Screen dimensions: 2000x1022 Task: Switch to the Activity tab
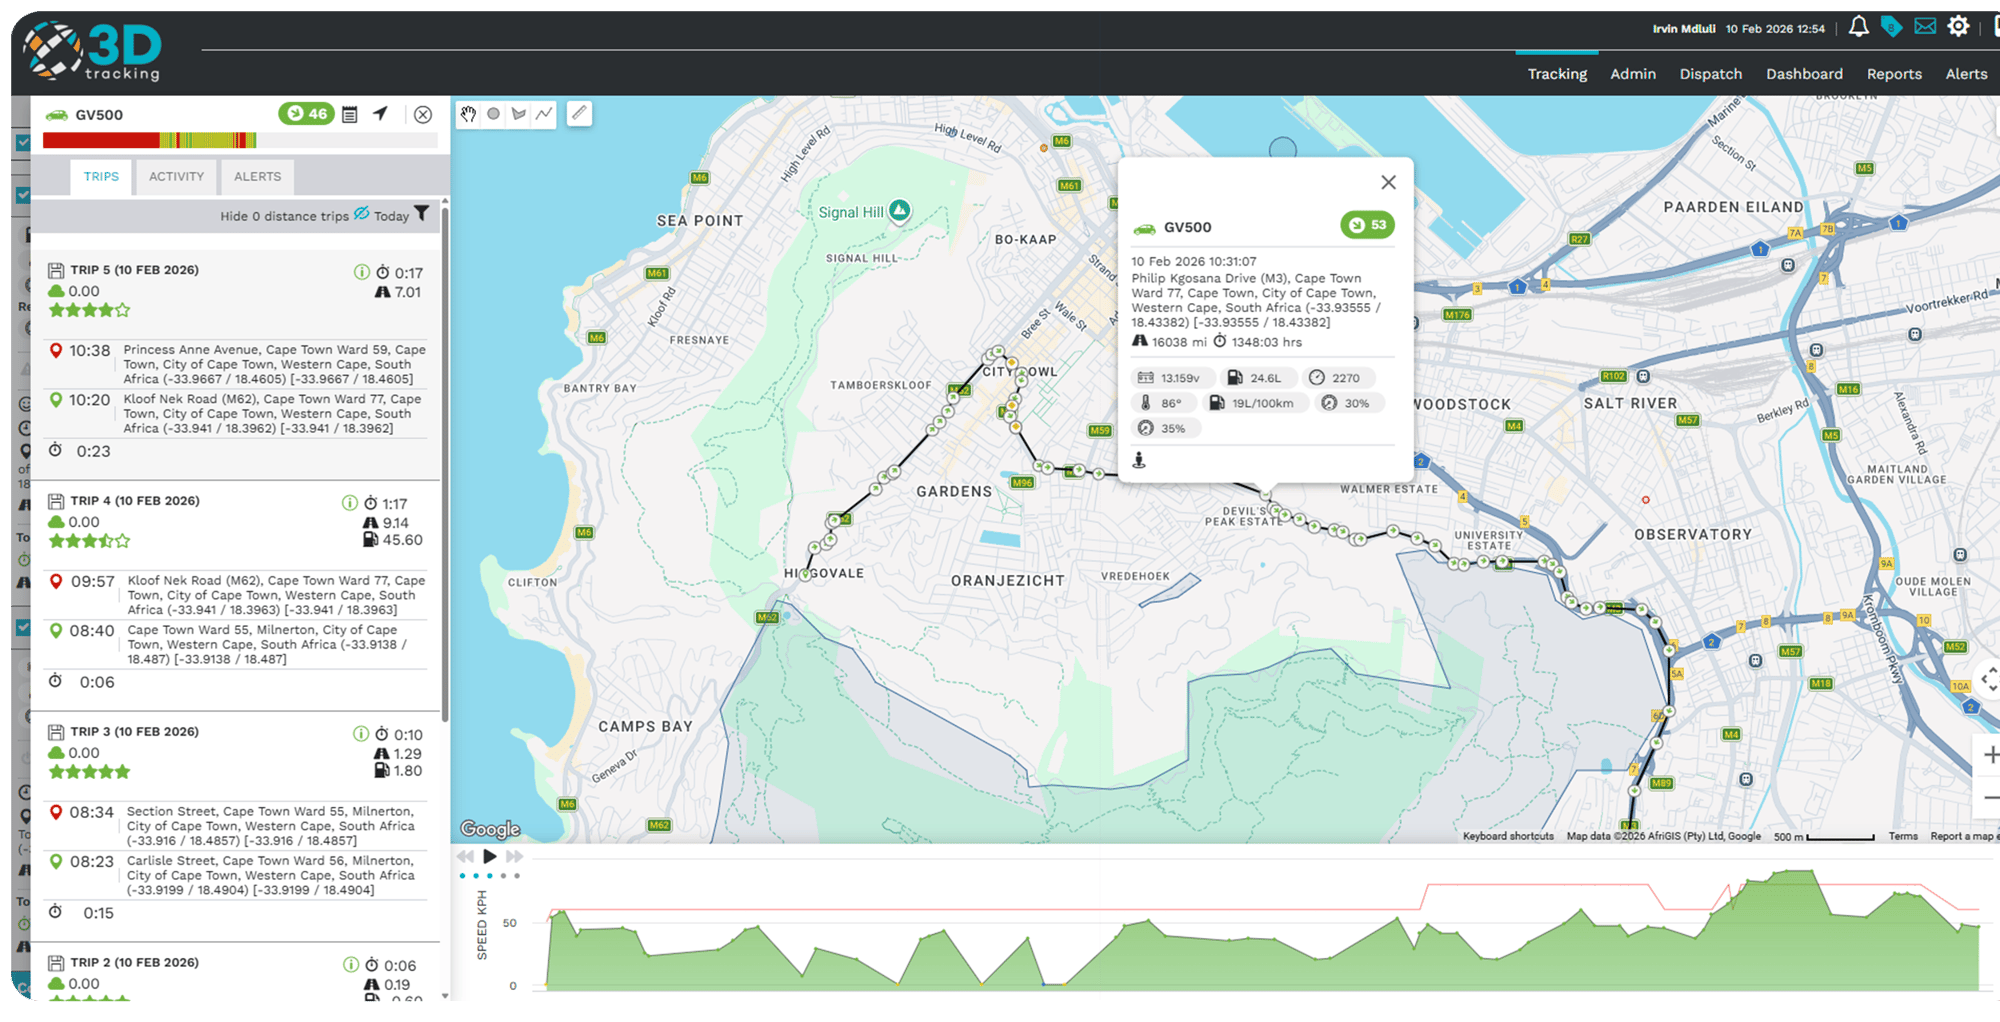176,177
